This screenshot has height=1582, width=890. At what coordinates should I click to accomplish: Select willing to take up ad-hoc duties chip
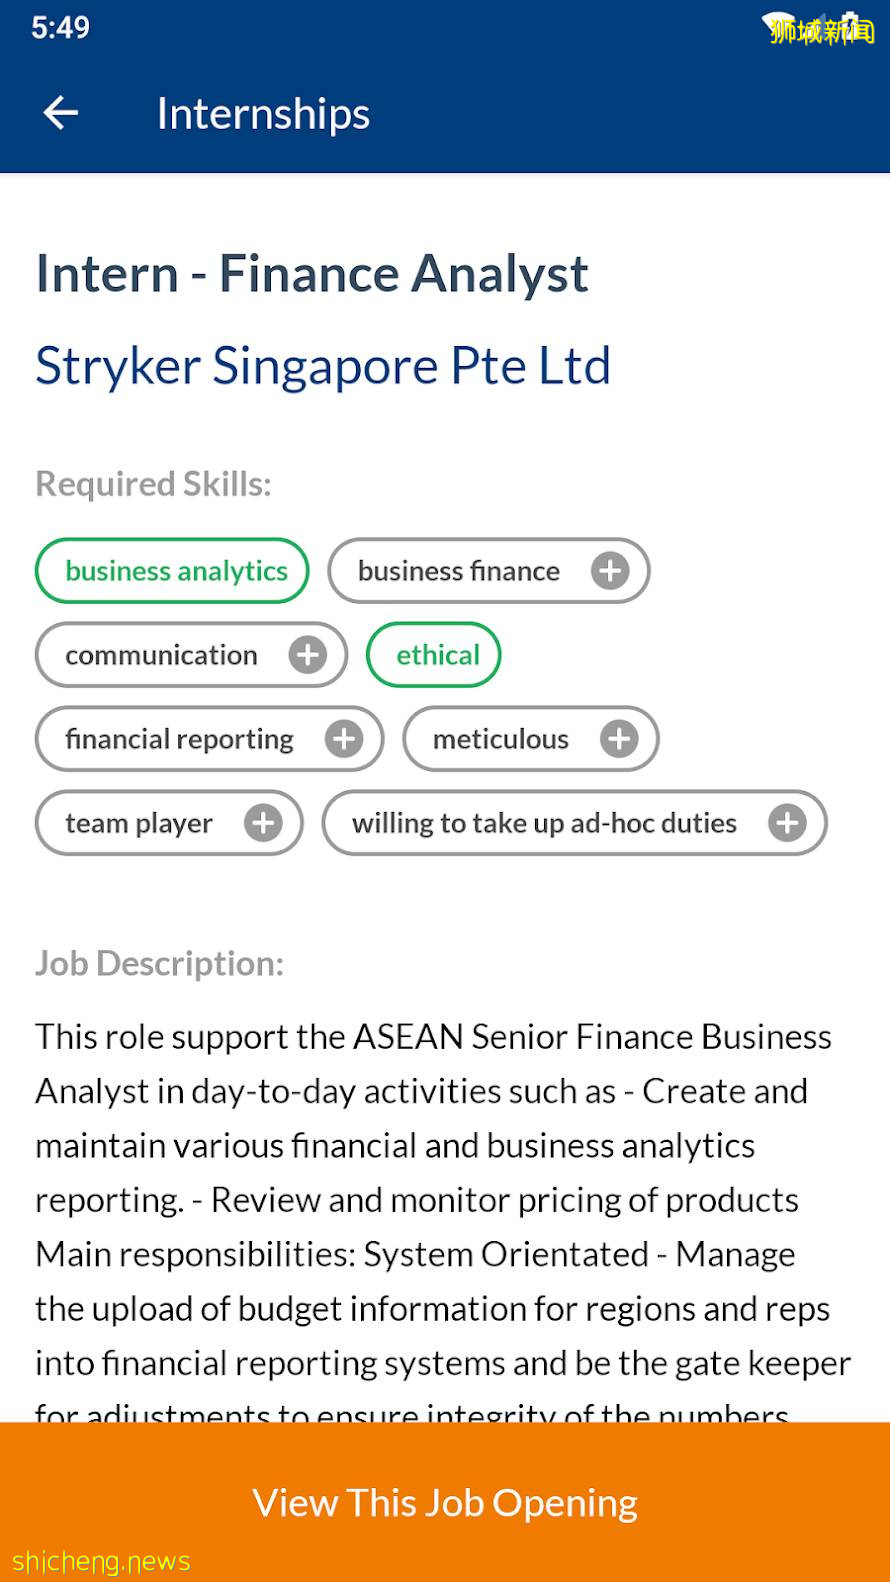pyautogui.click(x=544, y=823)
